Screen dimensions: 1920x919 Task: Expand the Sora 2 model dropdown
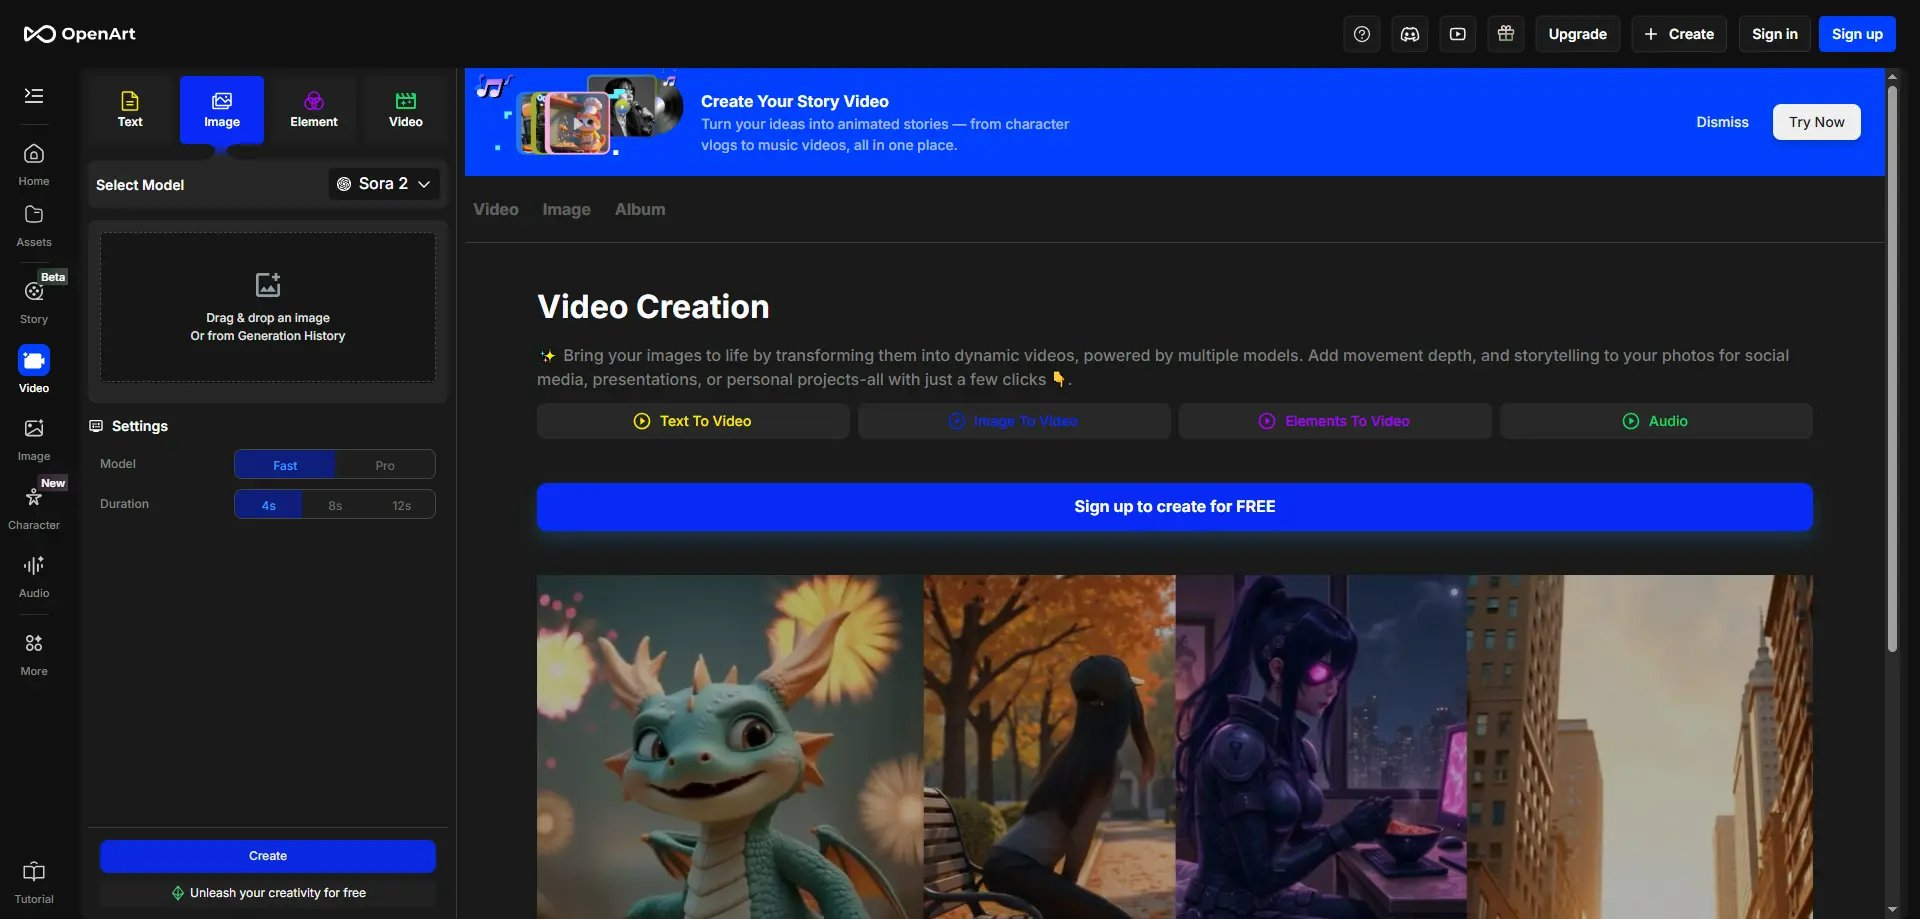pyautogui.click(x=384, y=184)
